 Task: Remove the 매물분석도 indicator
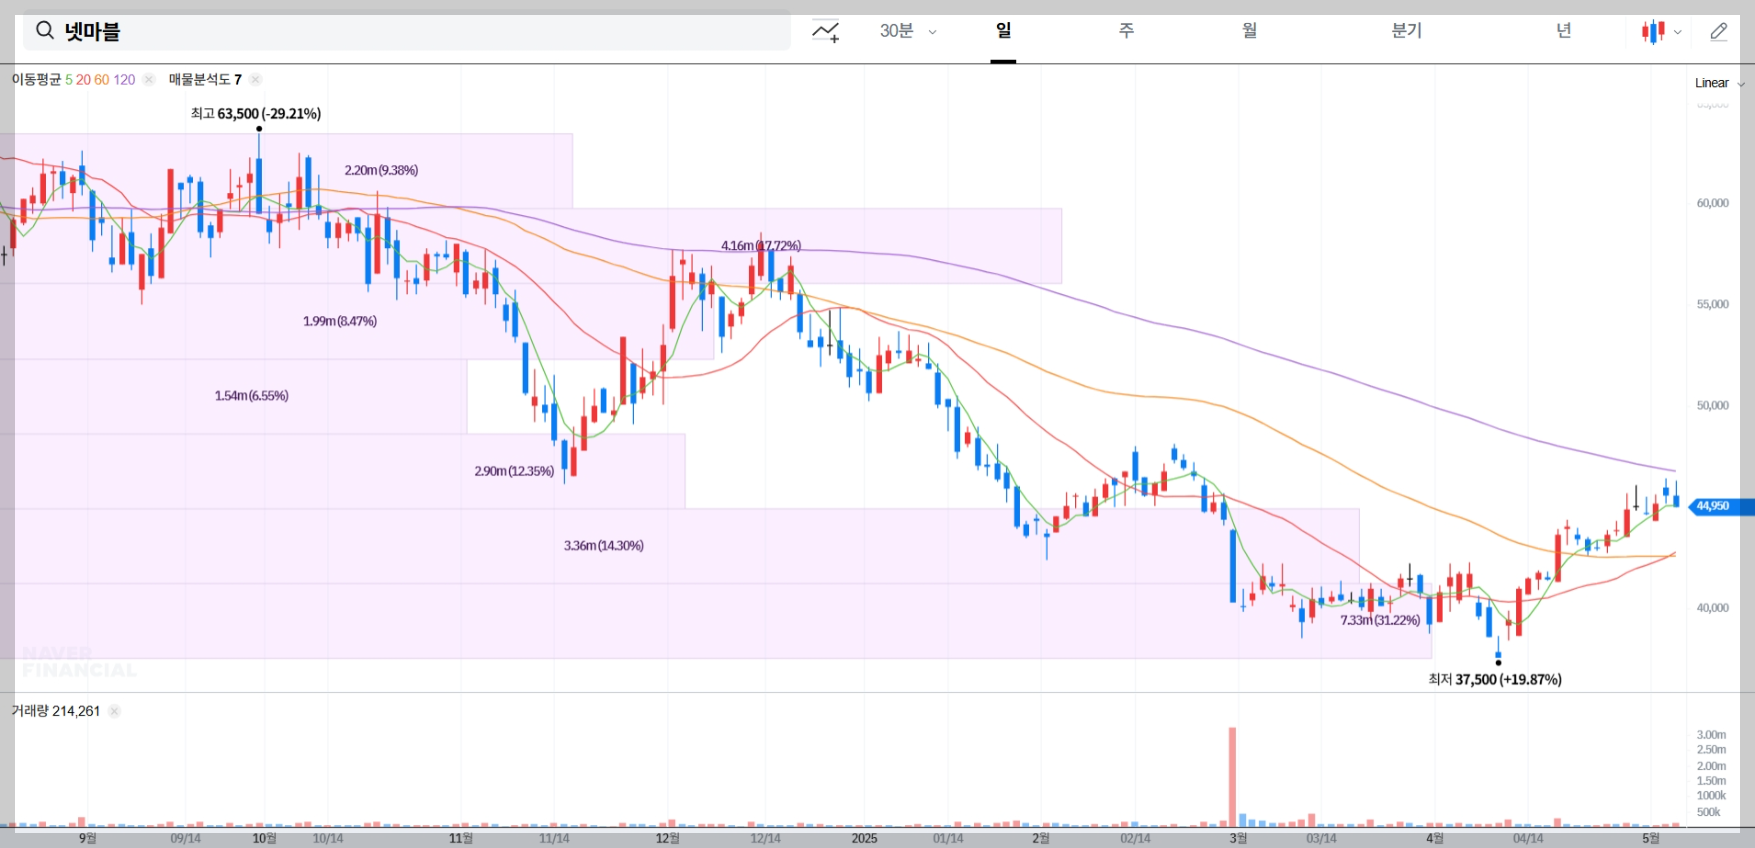point(256,80)
